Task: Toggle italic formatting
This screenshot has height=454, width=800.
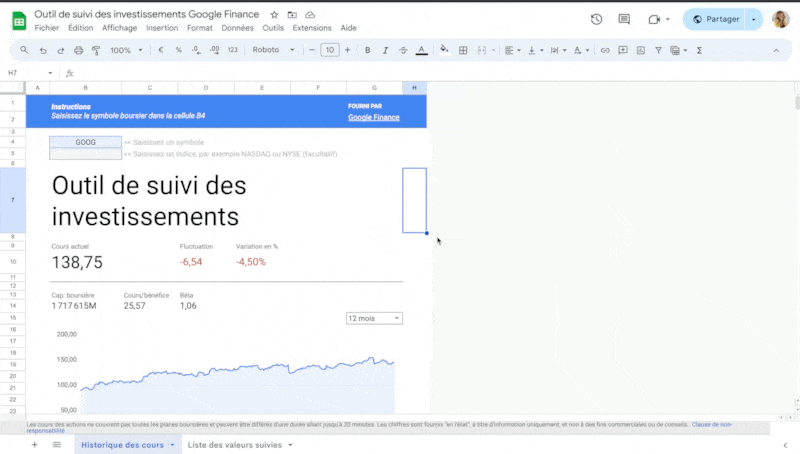Action: click(385, 50)
